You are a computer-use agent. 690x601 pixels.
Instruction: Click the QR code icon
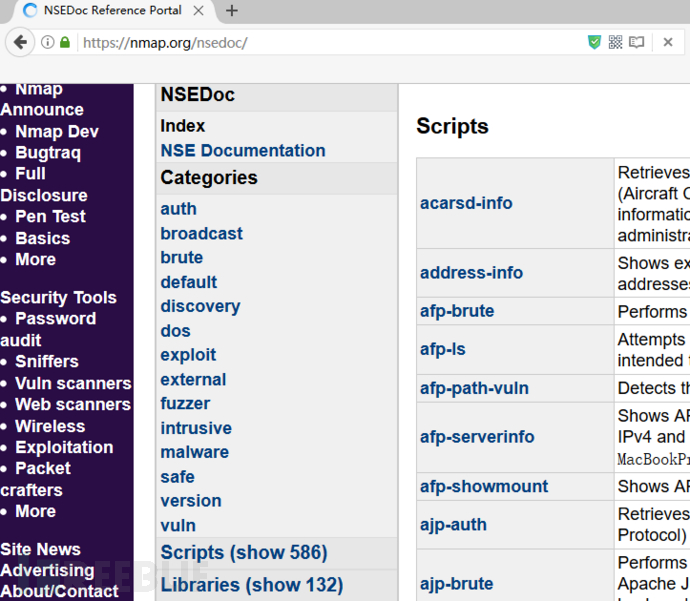click(x=615, y=43)
